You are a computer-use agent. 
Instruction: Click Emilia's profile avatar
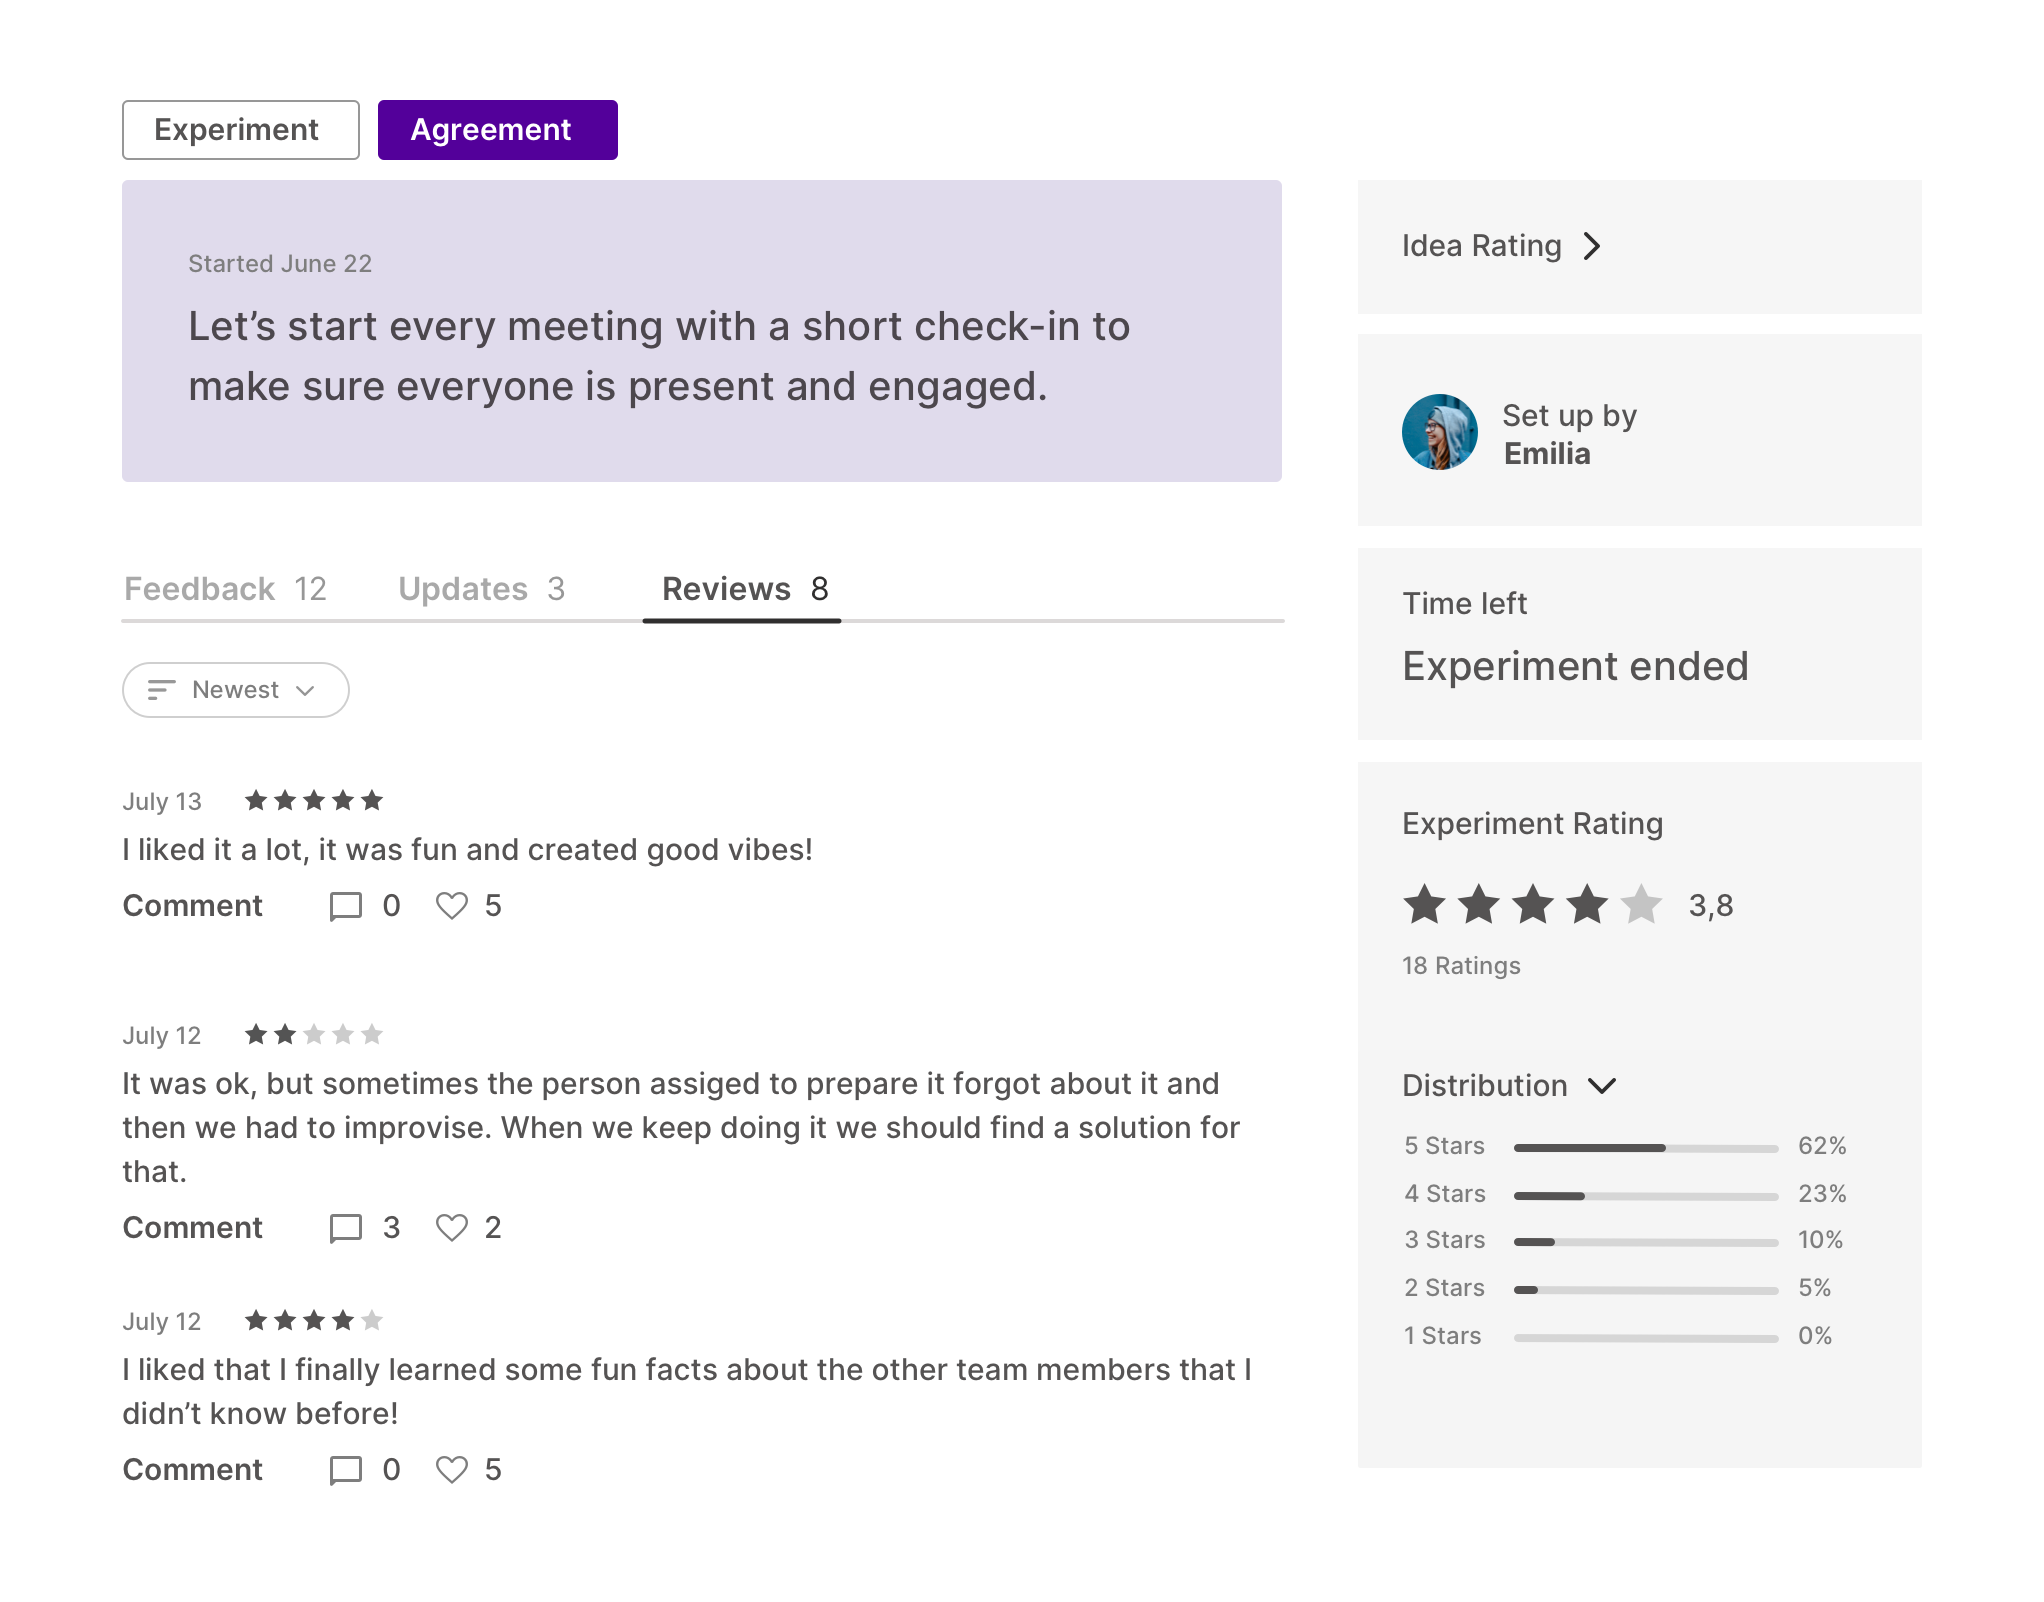pos(1439,432)
